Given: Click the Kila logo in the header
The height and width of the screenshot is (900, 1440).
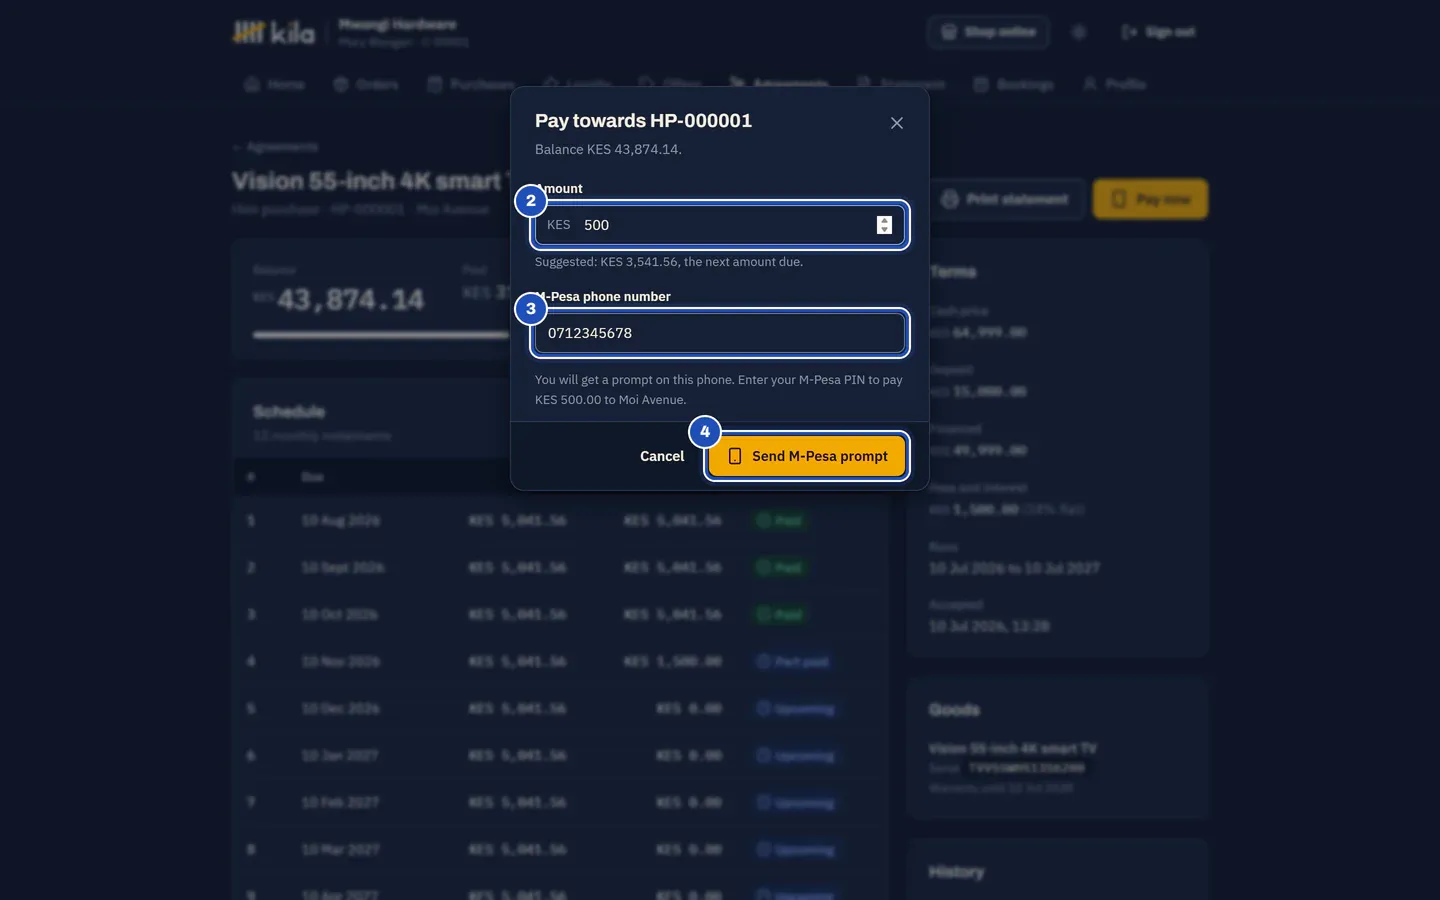Looking at the screenshot, I should [x=273, y=33].
